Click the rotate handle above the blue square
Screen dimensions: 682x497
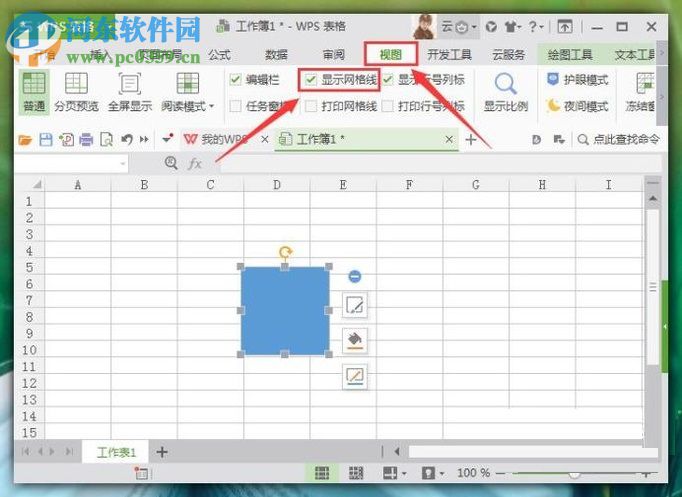[285, 252]
